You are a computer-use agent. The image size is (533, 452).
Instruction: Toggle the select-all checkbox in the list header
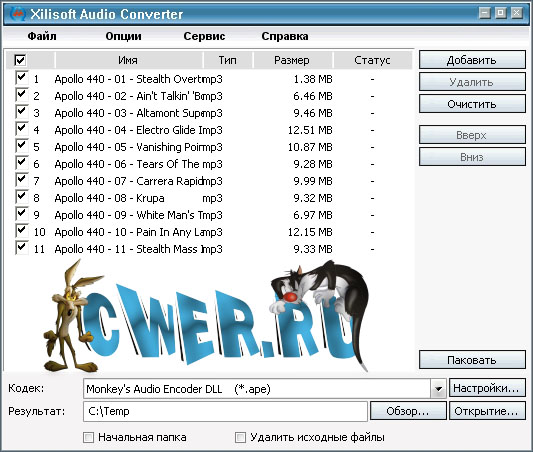point(20,60)
